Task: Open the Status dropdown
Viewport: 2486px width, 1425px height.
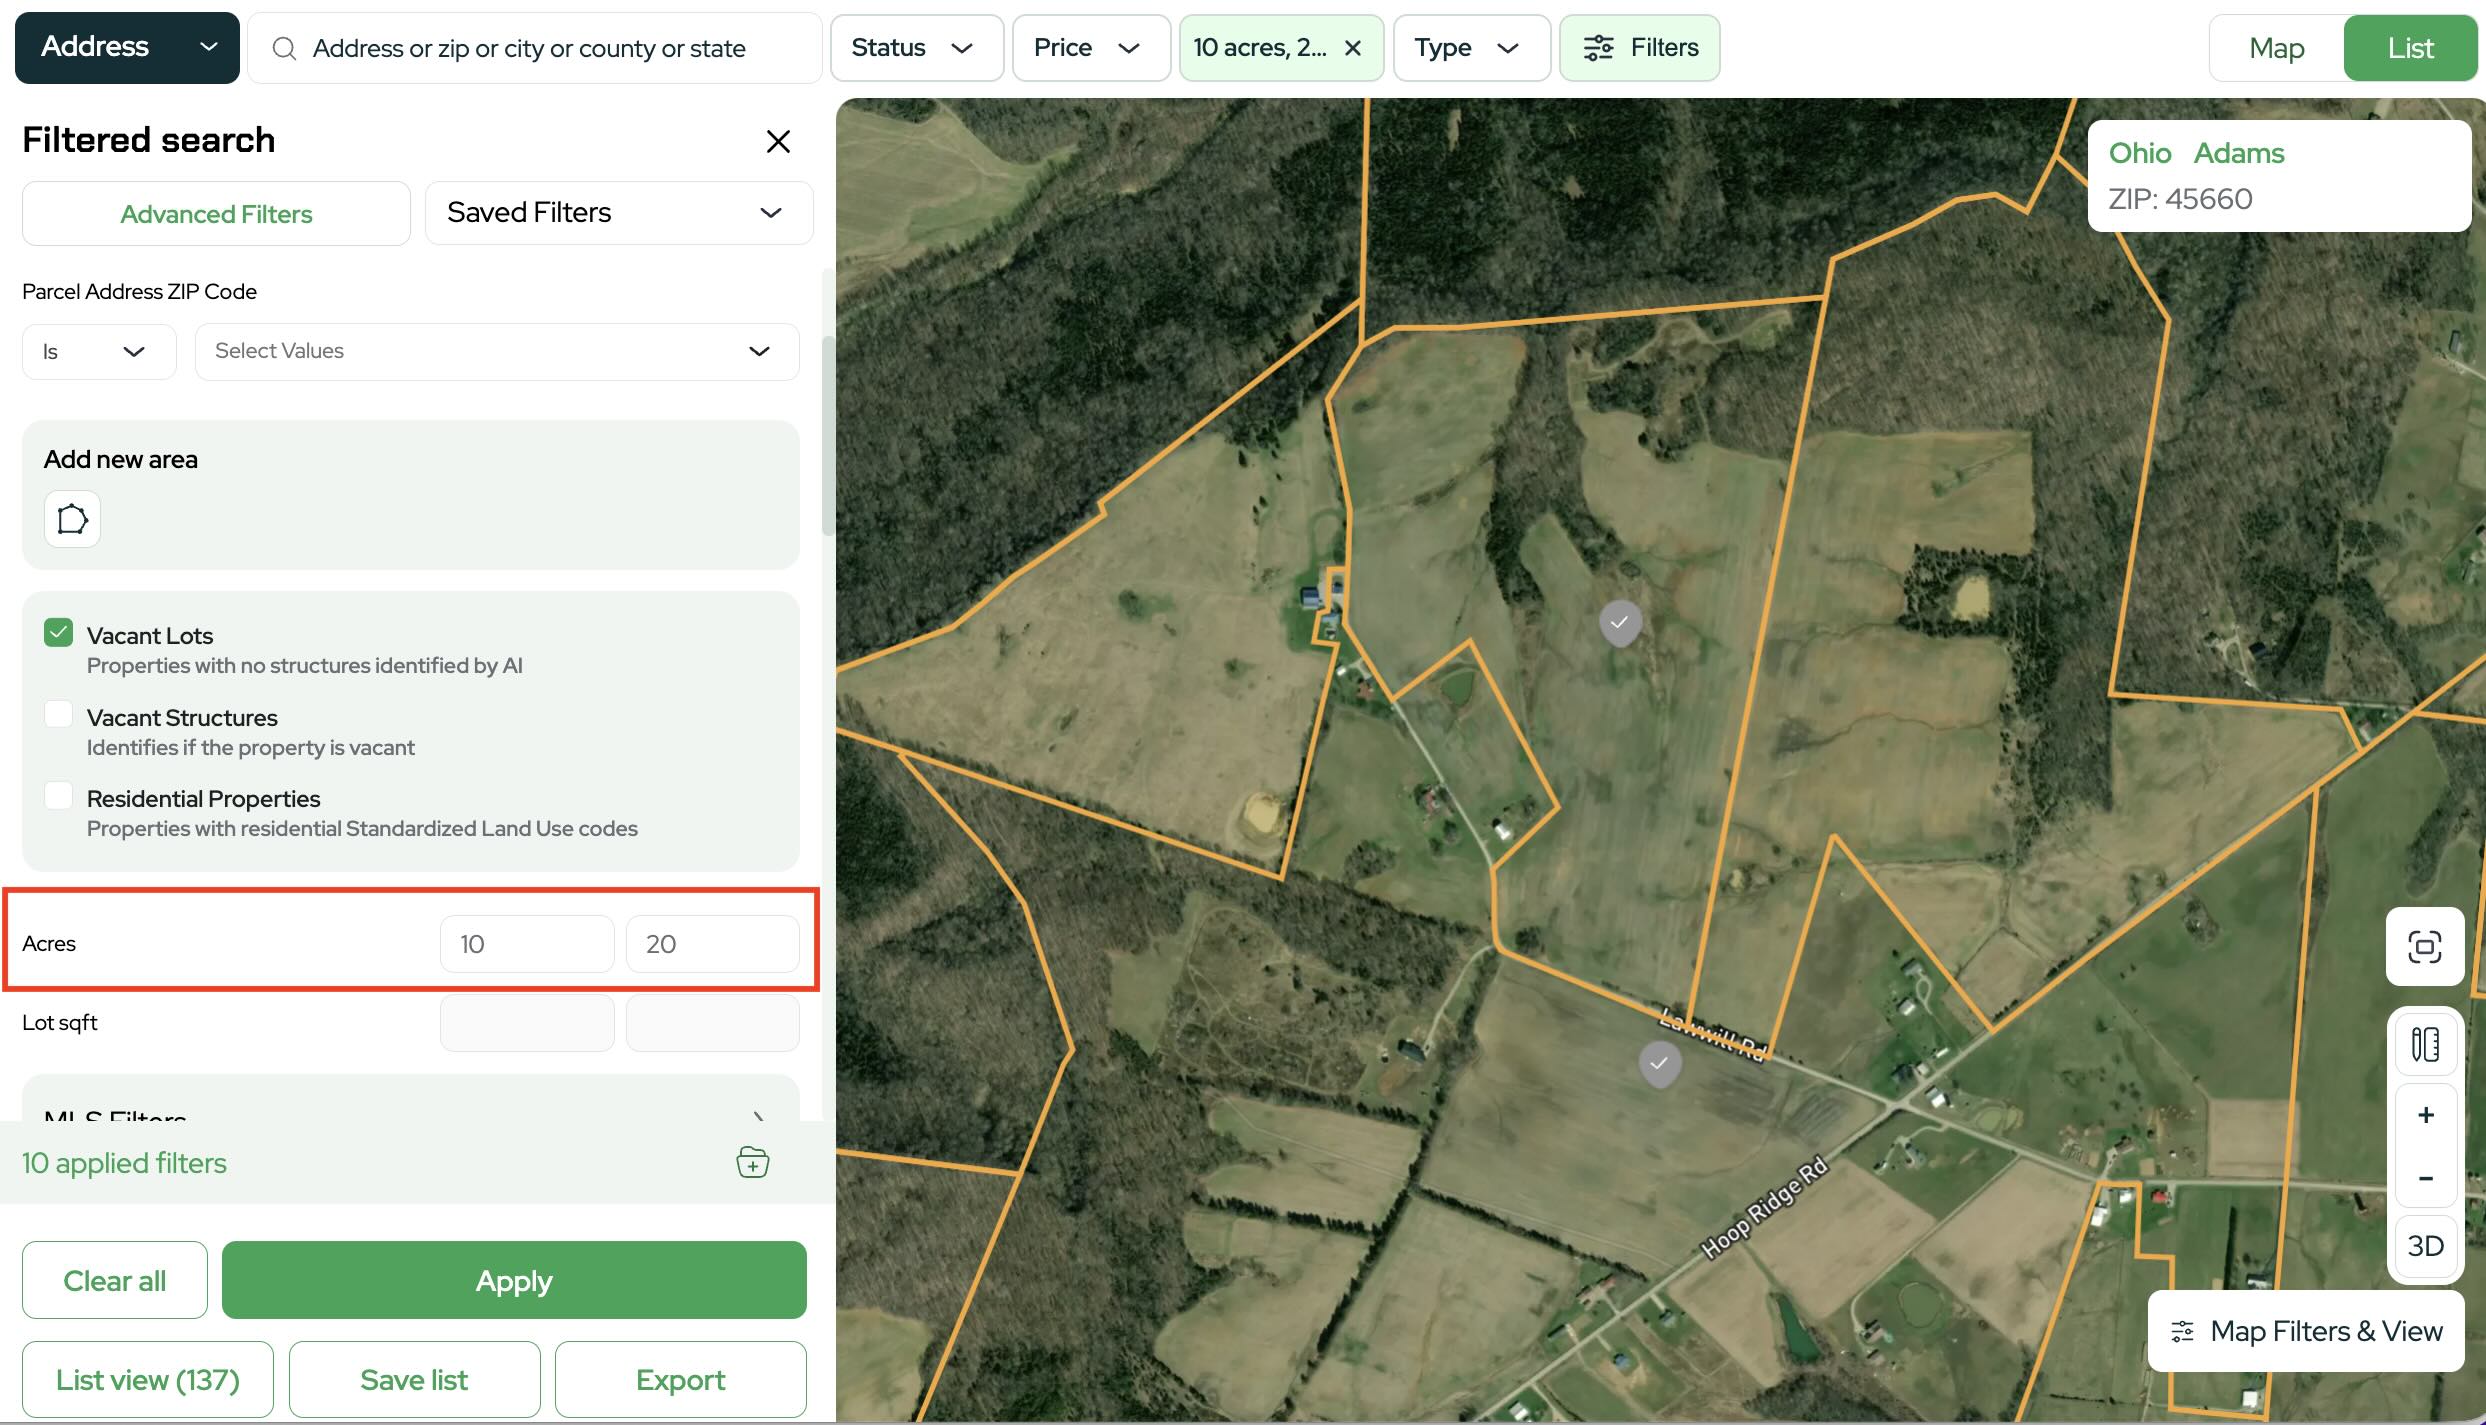Action: [x=915, y=48]
